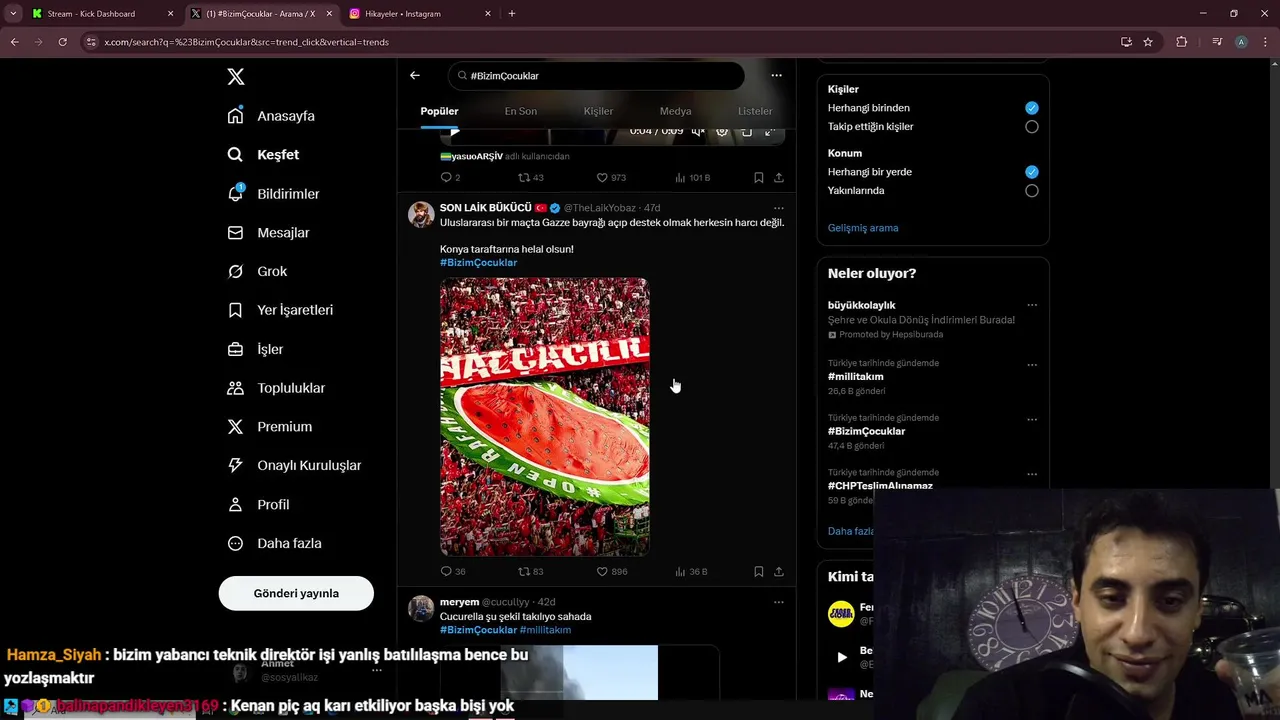
Task: Click the X logo in sidebar
Action: [235, 77]
